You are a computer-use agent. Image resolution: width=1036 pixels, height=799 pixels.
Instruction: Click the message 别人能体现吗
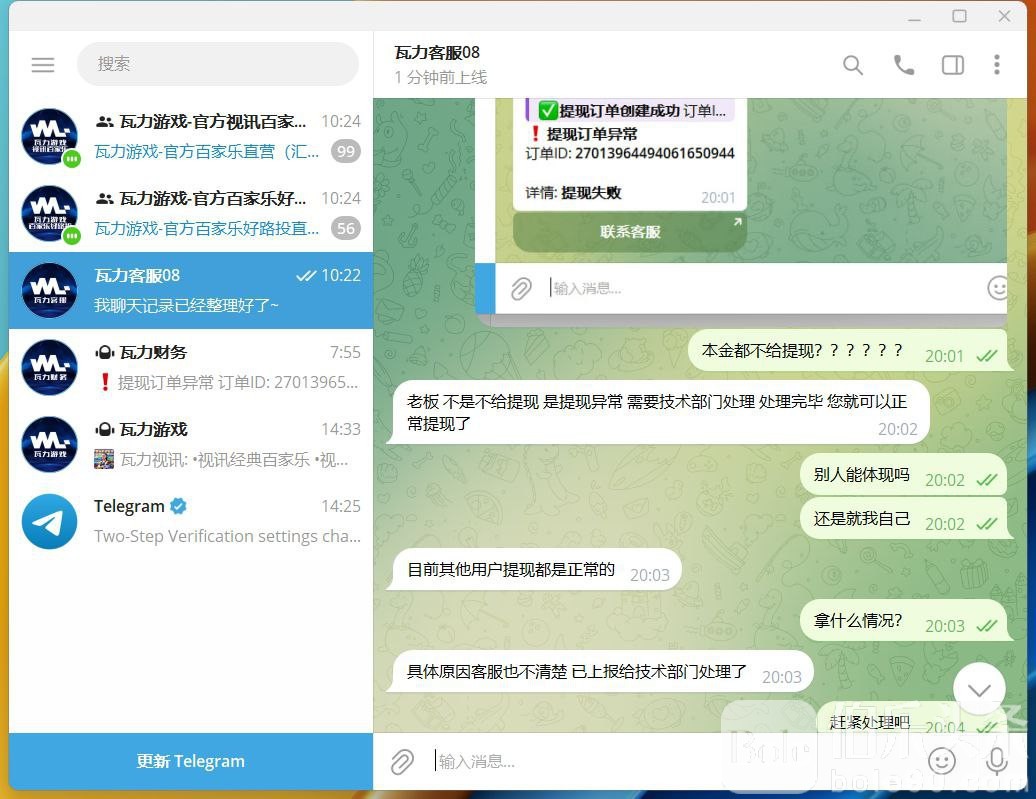point(903,475)
